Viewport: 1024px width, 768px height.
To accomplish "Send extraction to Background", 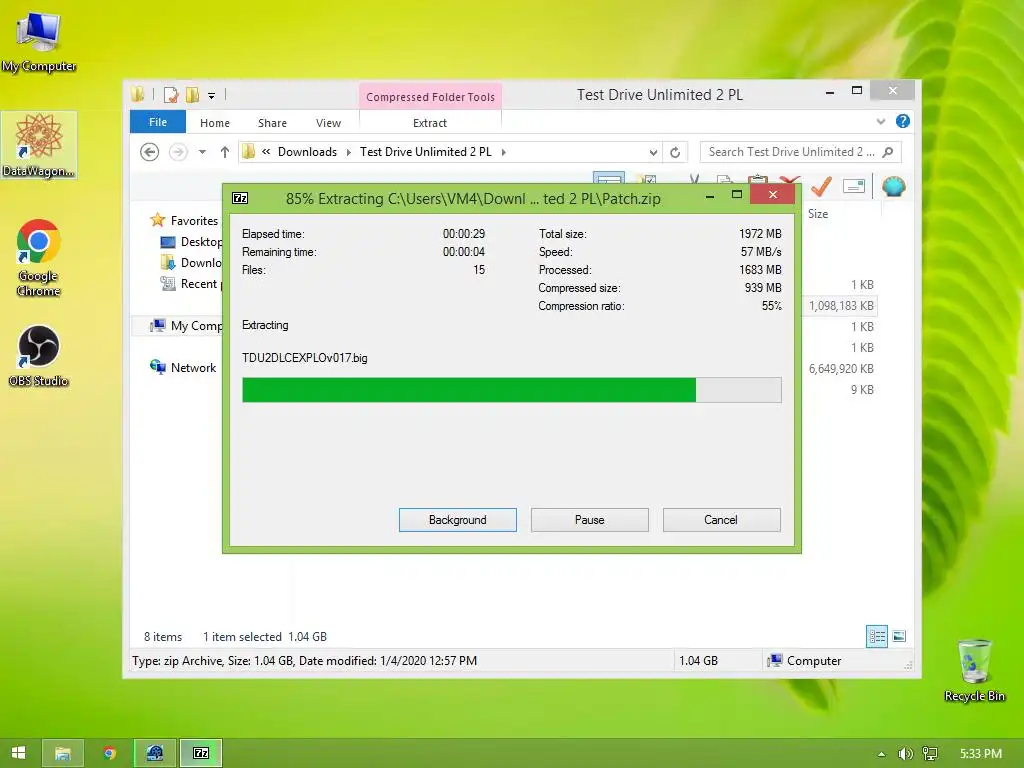I will (x=458, y=520).
